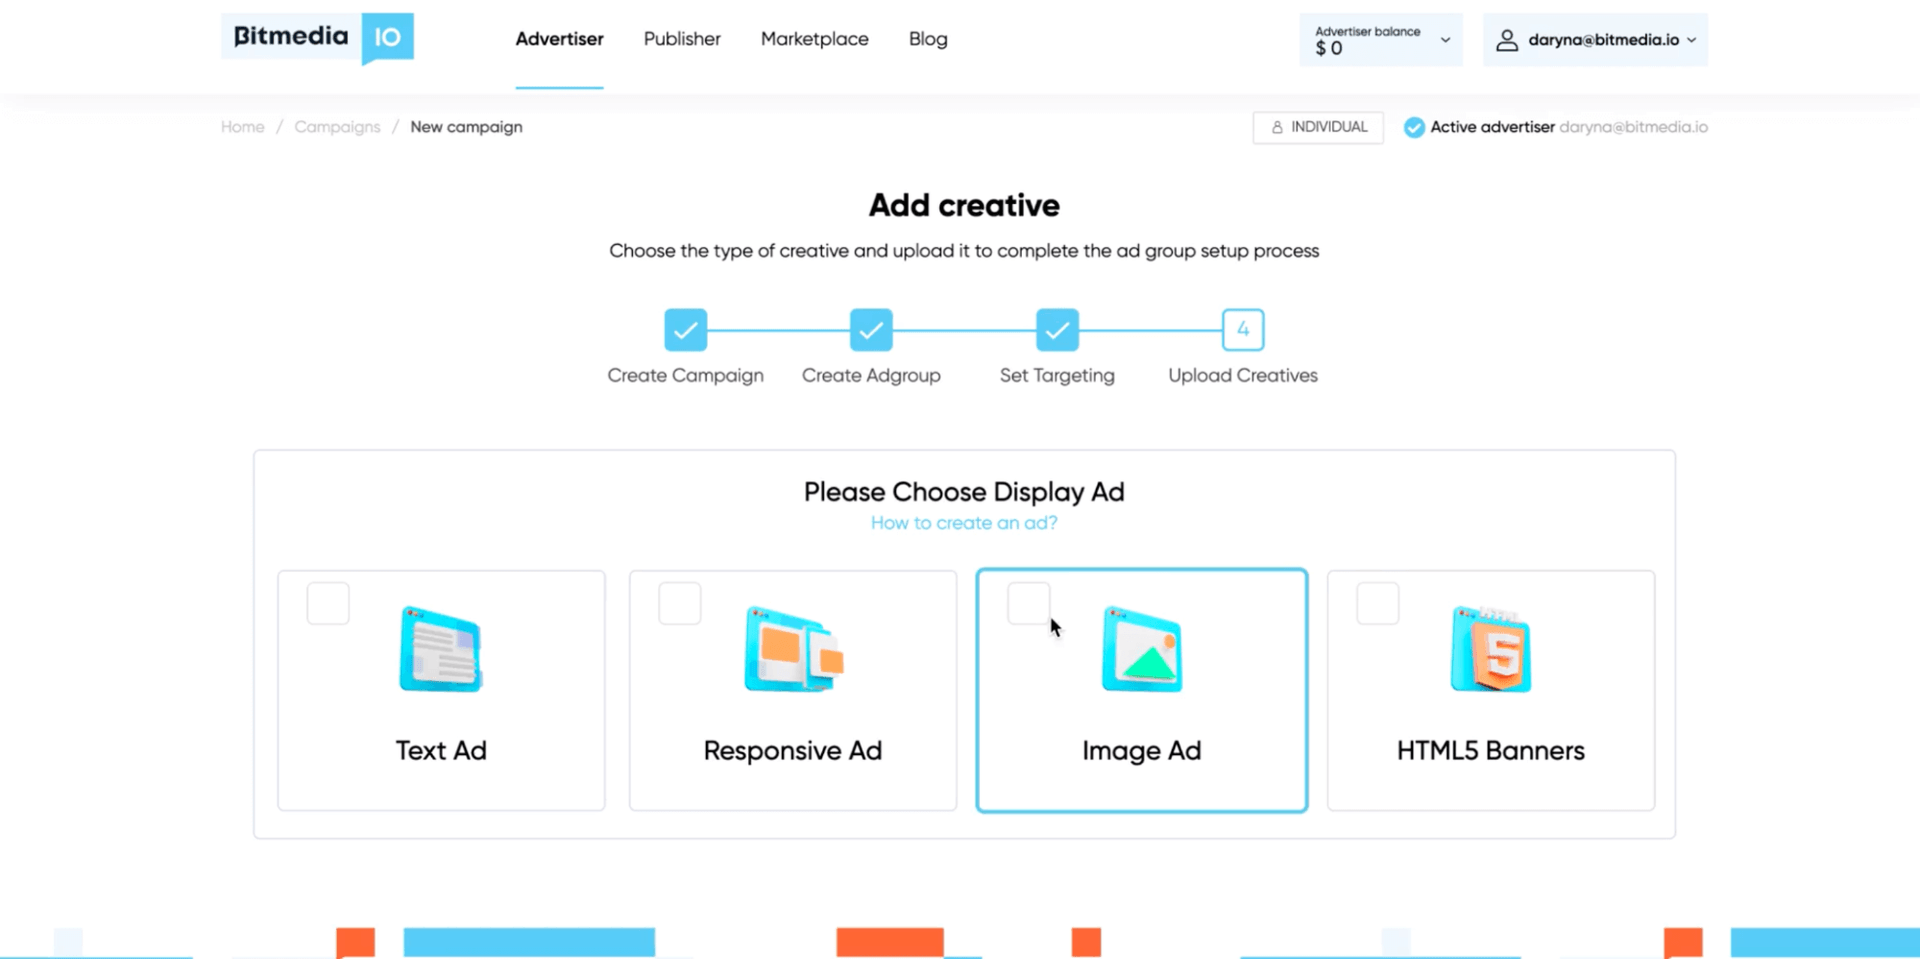The height and width of the screenshot is (959, 1920).
Task: Select the Text Ad icon
Action: pyautogui.click(x=441, y=648)
